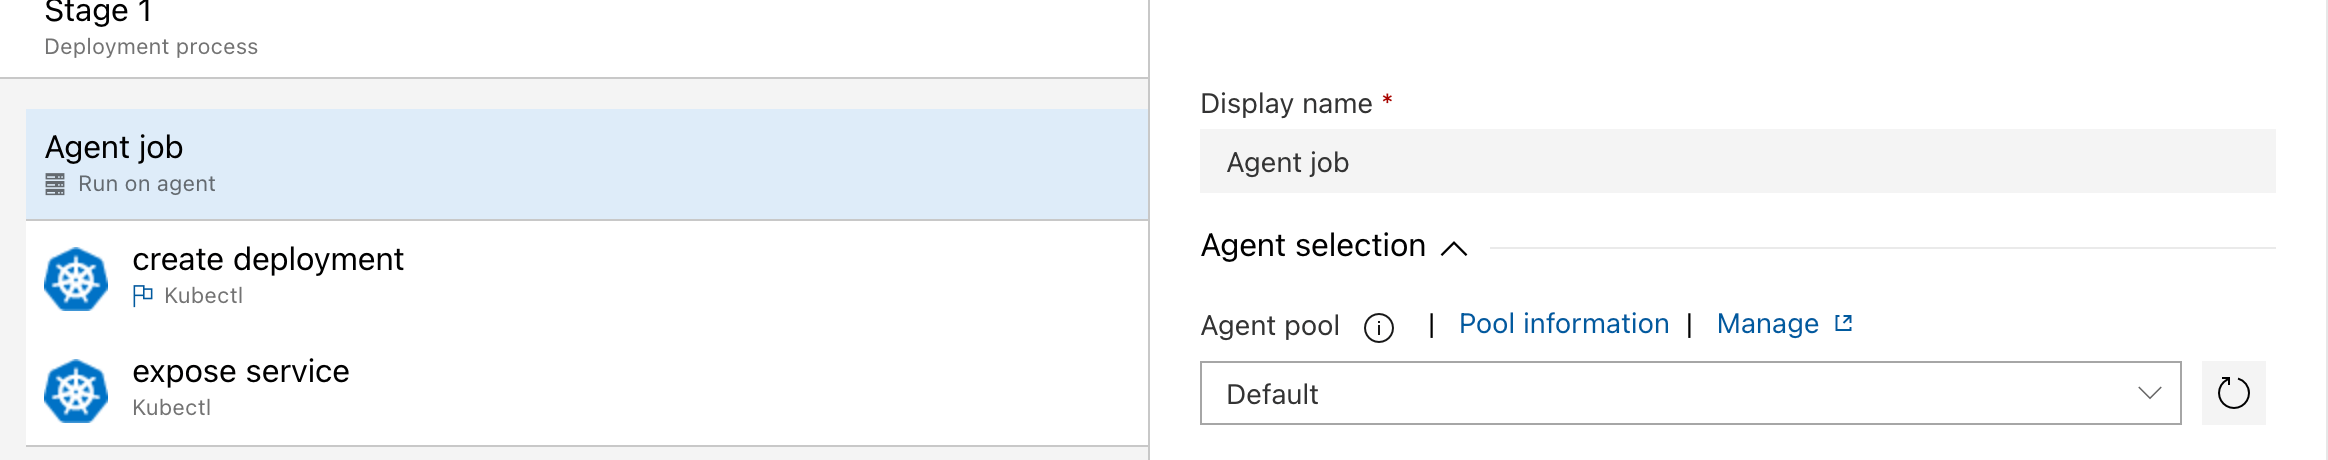2328x460 pixels.
Task: Open the Manage link
Action: 1768,324
